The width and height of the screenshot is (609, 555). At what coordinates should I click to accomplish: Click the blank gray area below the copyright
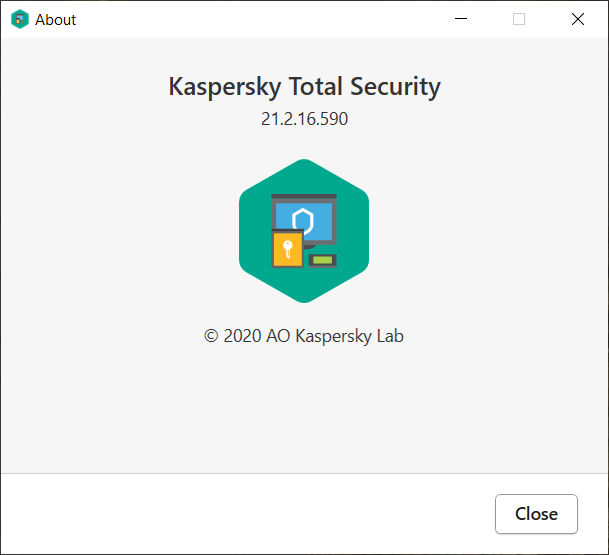tap(304, 410)
